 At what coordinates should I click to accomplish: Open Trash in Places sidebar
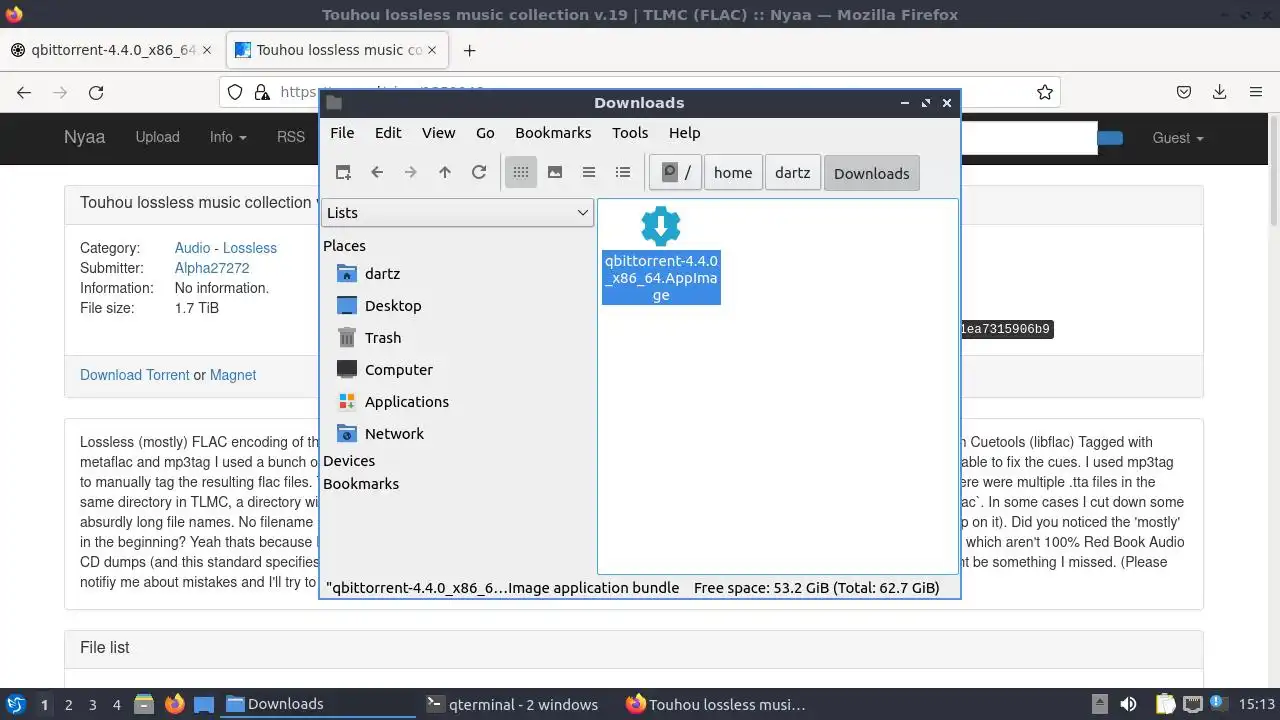(x=383, y=337)
